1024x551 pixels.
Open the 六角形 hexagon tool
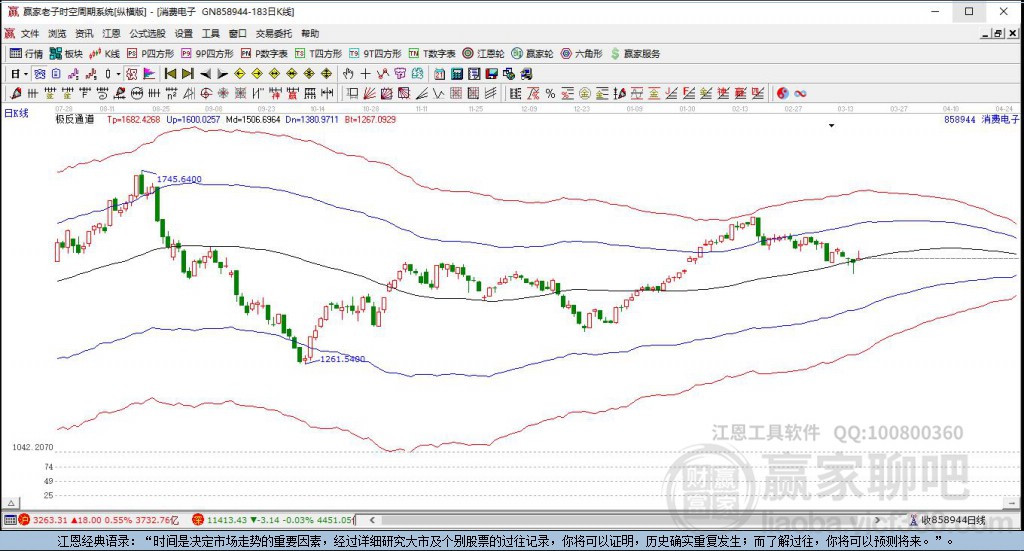point(581,54)
